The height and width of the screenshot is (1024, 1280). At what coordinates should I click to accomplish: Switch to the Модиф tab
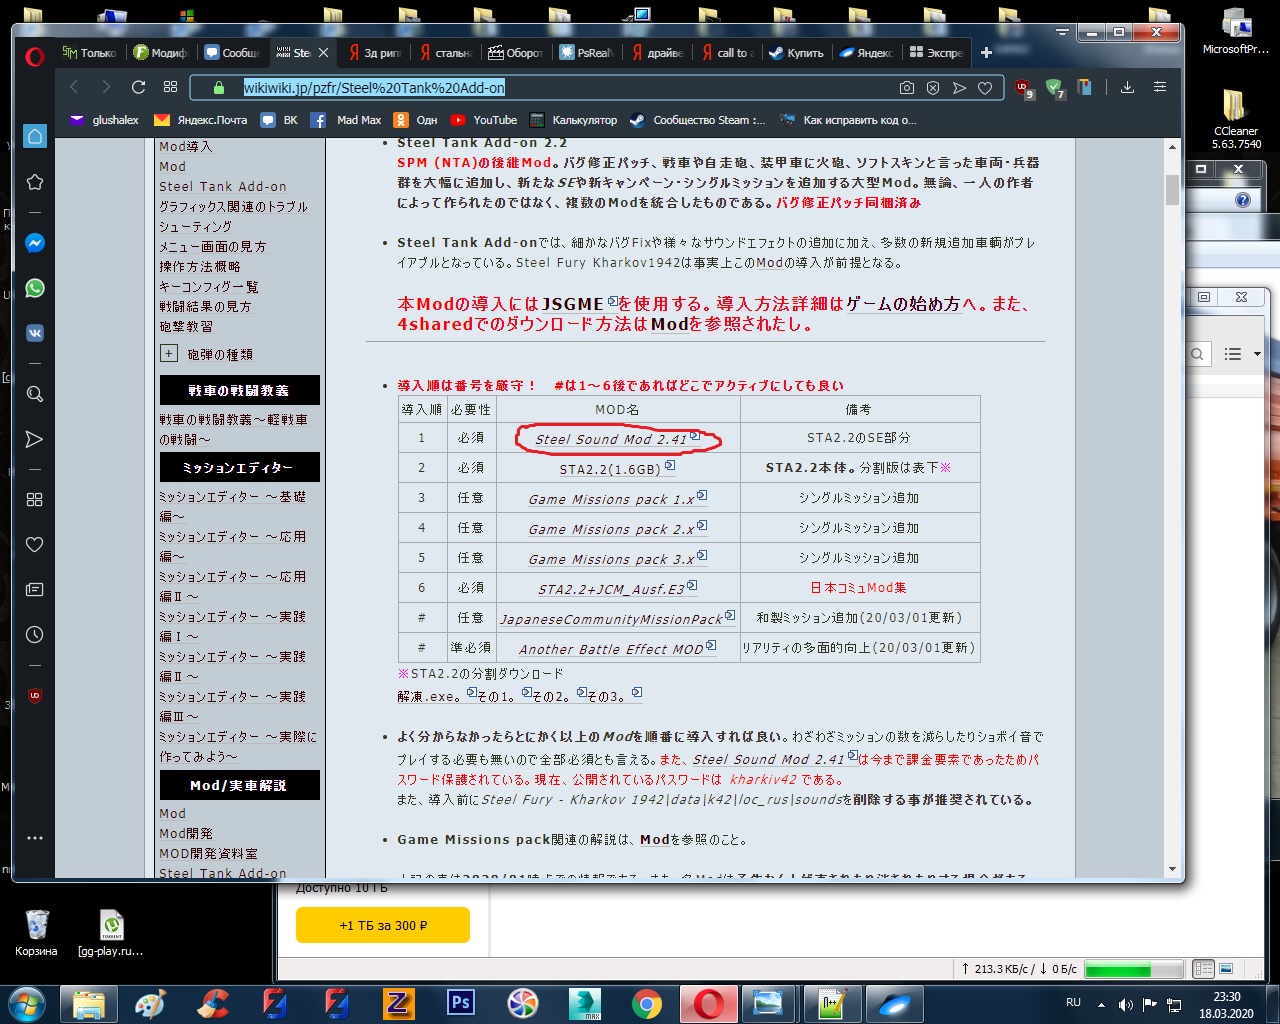(x=160, y=53)
